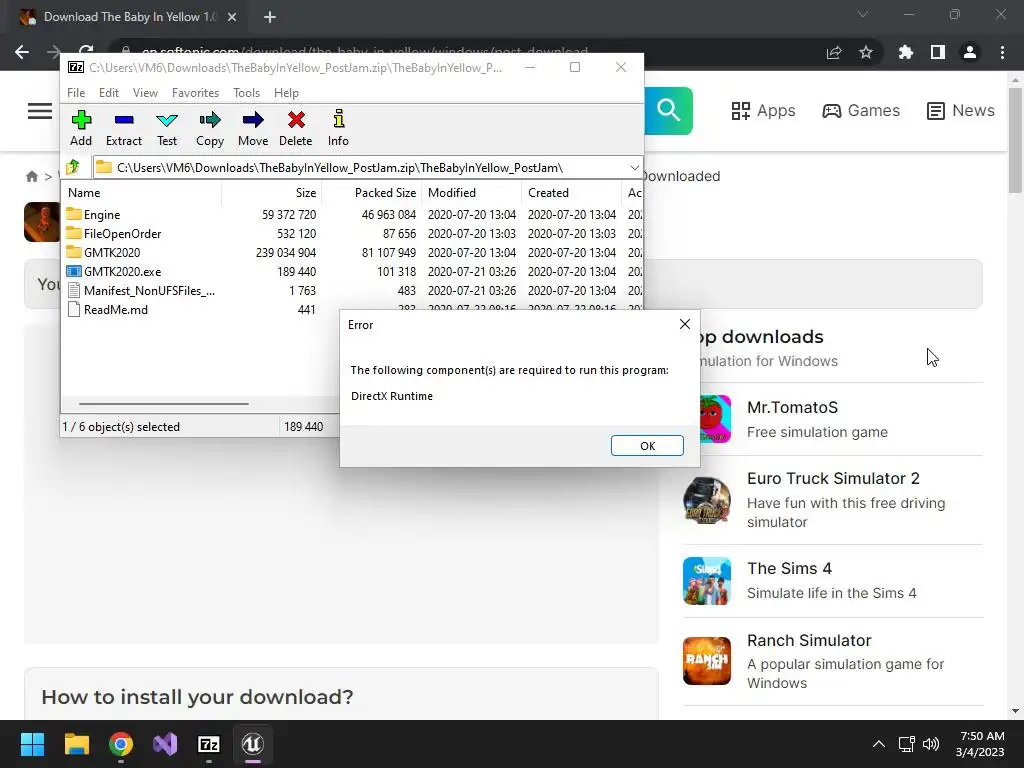Click the Copy toolbar icon in 7-Zip
Viewport: 1024px width, 768px height.
210,128
